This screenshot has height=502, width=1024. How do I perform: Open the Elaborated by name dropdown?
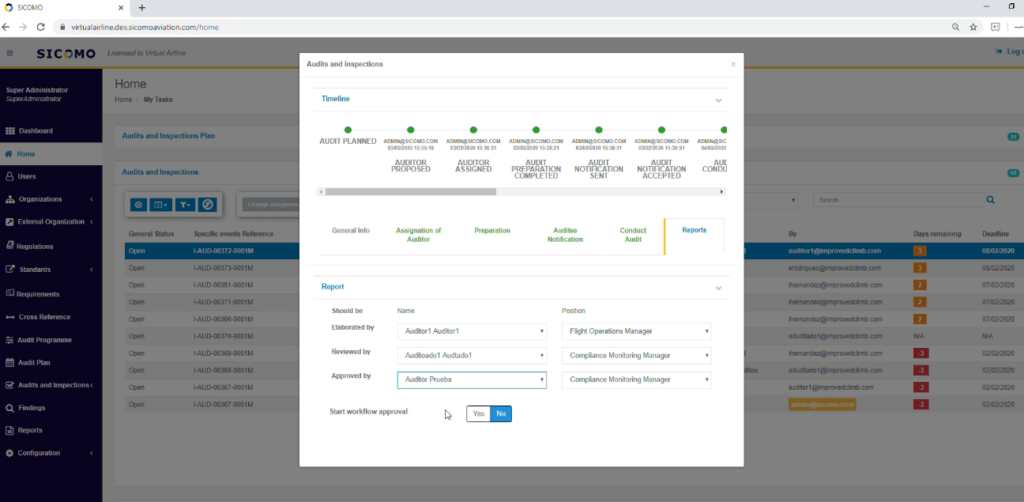click(471, 331)
